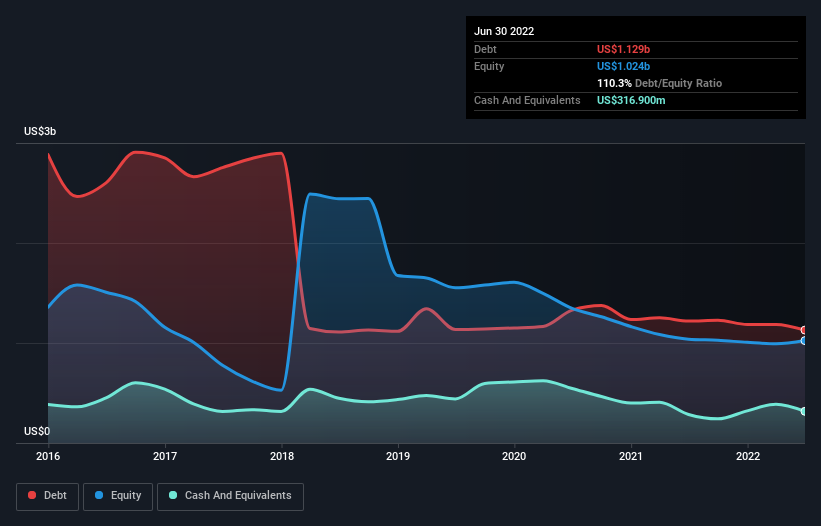Click the red Debt endpoint marker
The width and height of the screenshot is (821, 526).
click(x=804, y=330)
